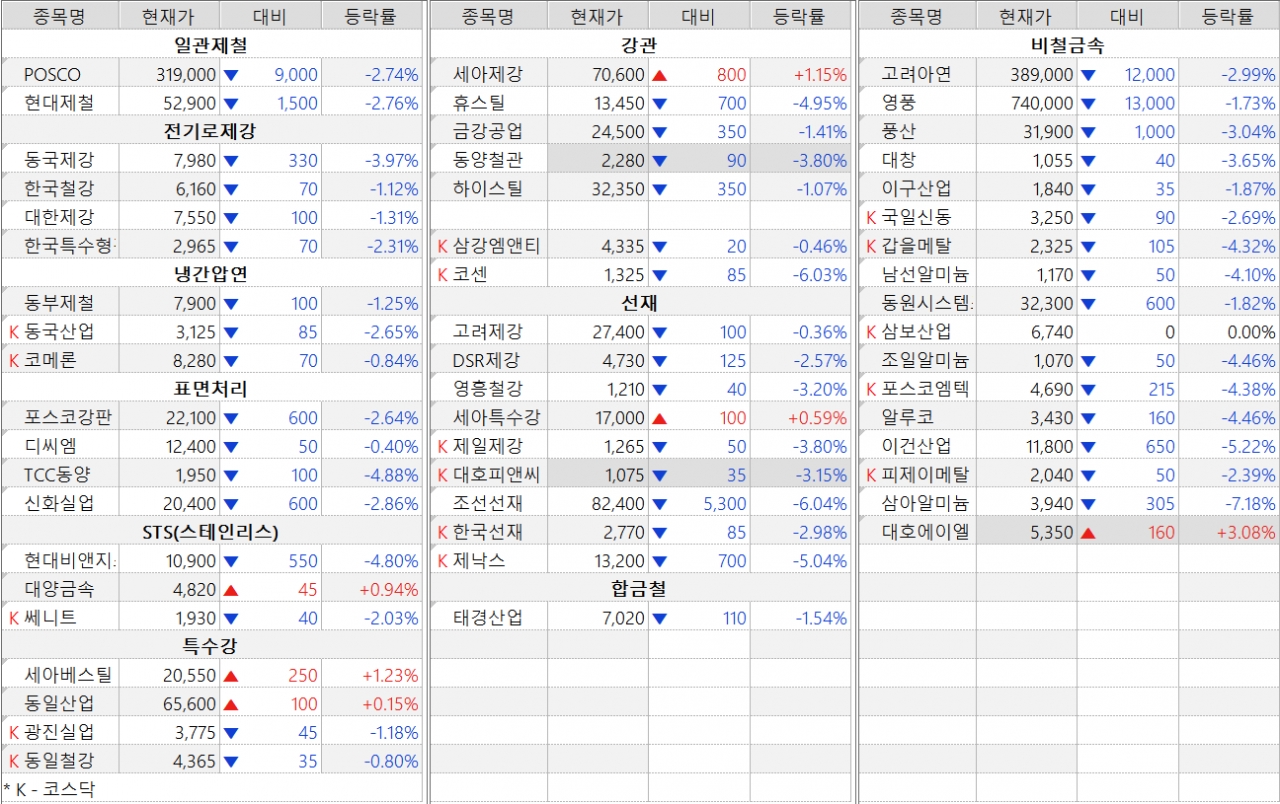Click 영풍 current price 740,000
This screenshot has height=804, width=1280.
[1042, 103]
